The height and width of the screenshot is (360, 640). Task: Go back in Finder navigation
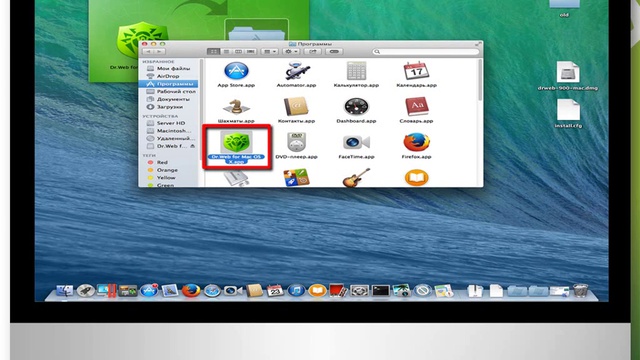click(148, 52)
